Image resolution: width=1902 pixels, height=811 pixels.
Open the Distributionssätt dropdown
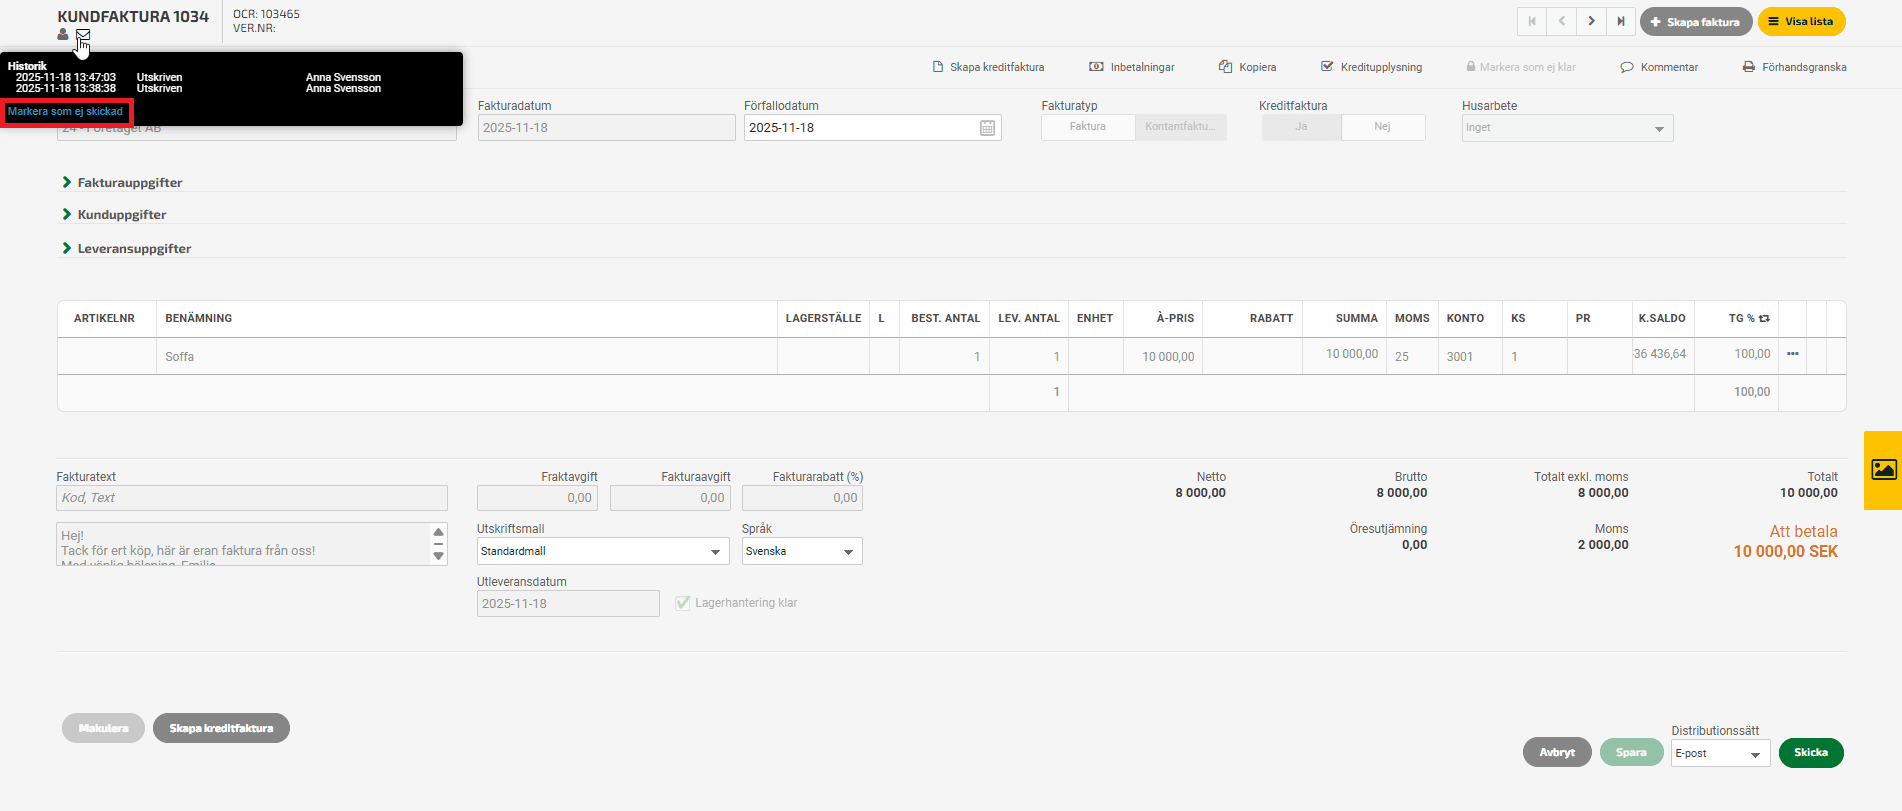pos(1719,754)
